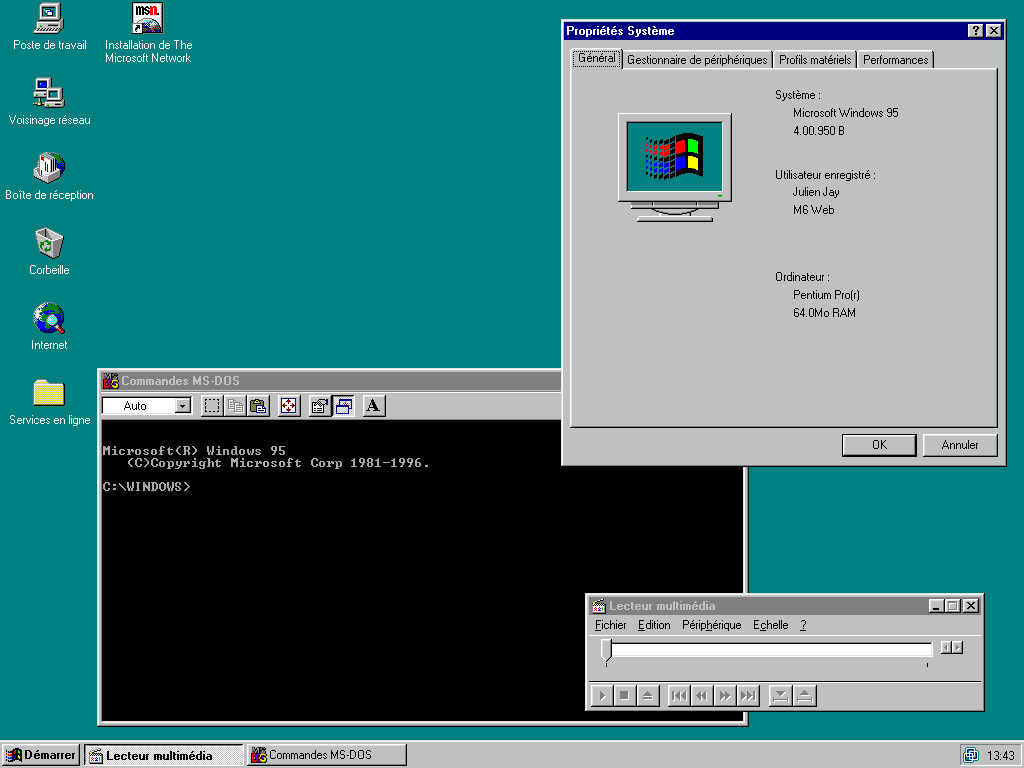Select the Corbeille recycle bin icon

[49, 251]
